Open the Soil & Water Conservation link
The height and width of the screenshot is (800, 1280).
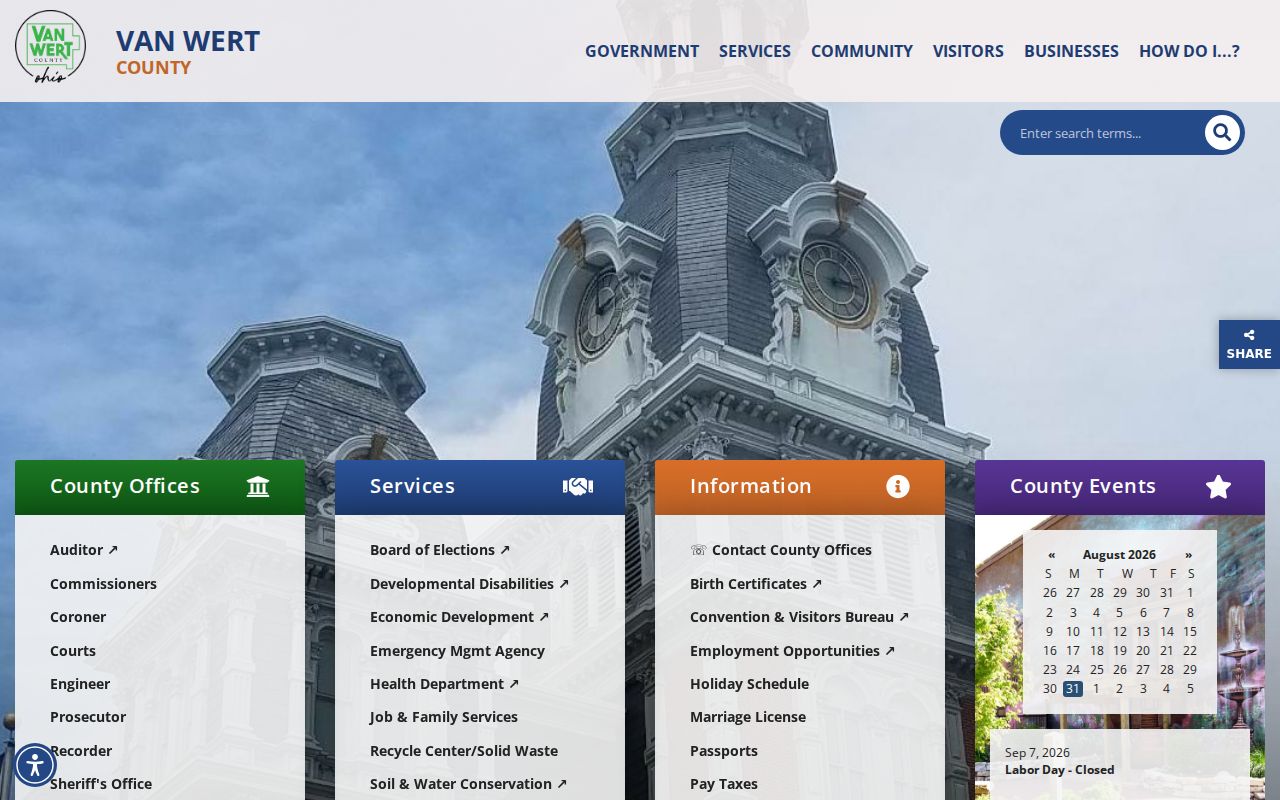468,784
